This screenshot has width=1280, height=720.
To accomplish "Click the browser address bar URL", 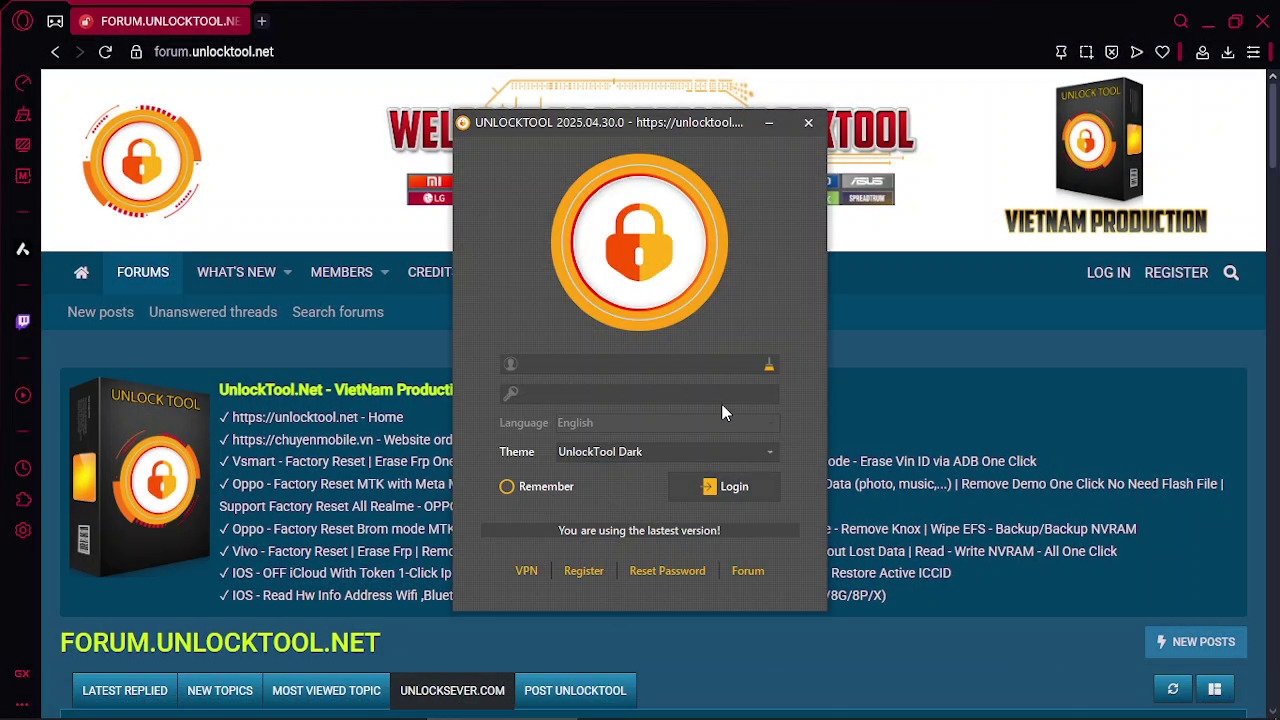I will pos(214,52).
